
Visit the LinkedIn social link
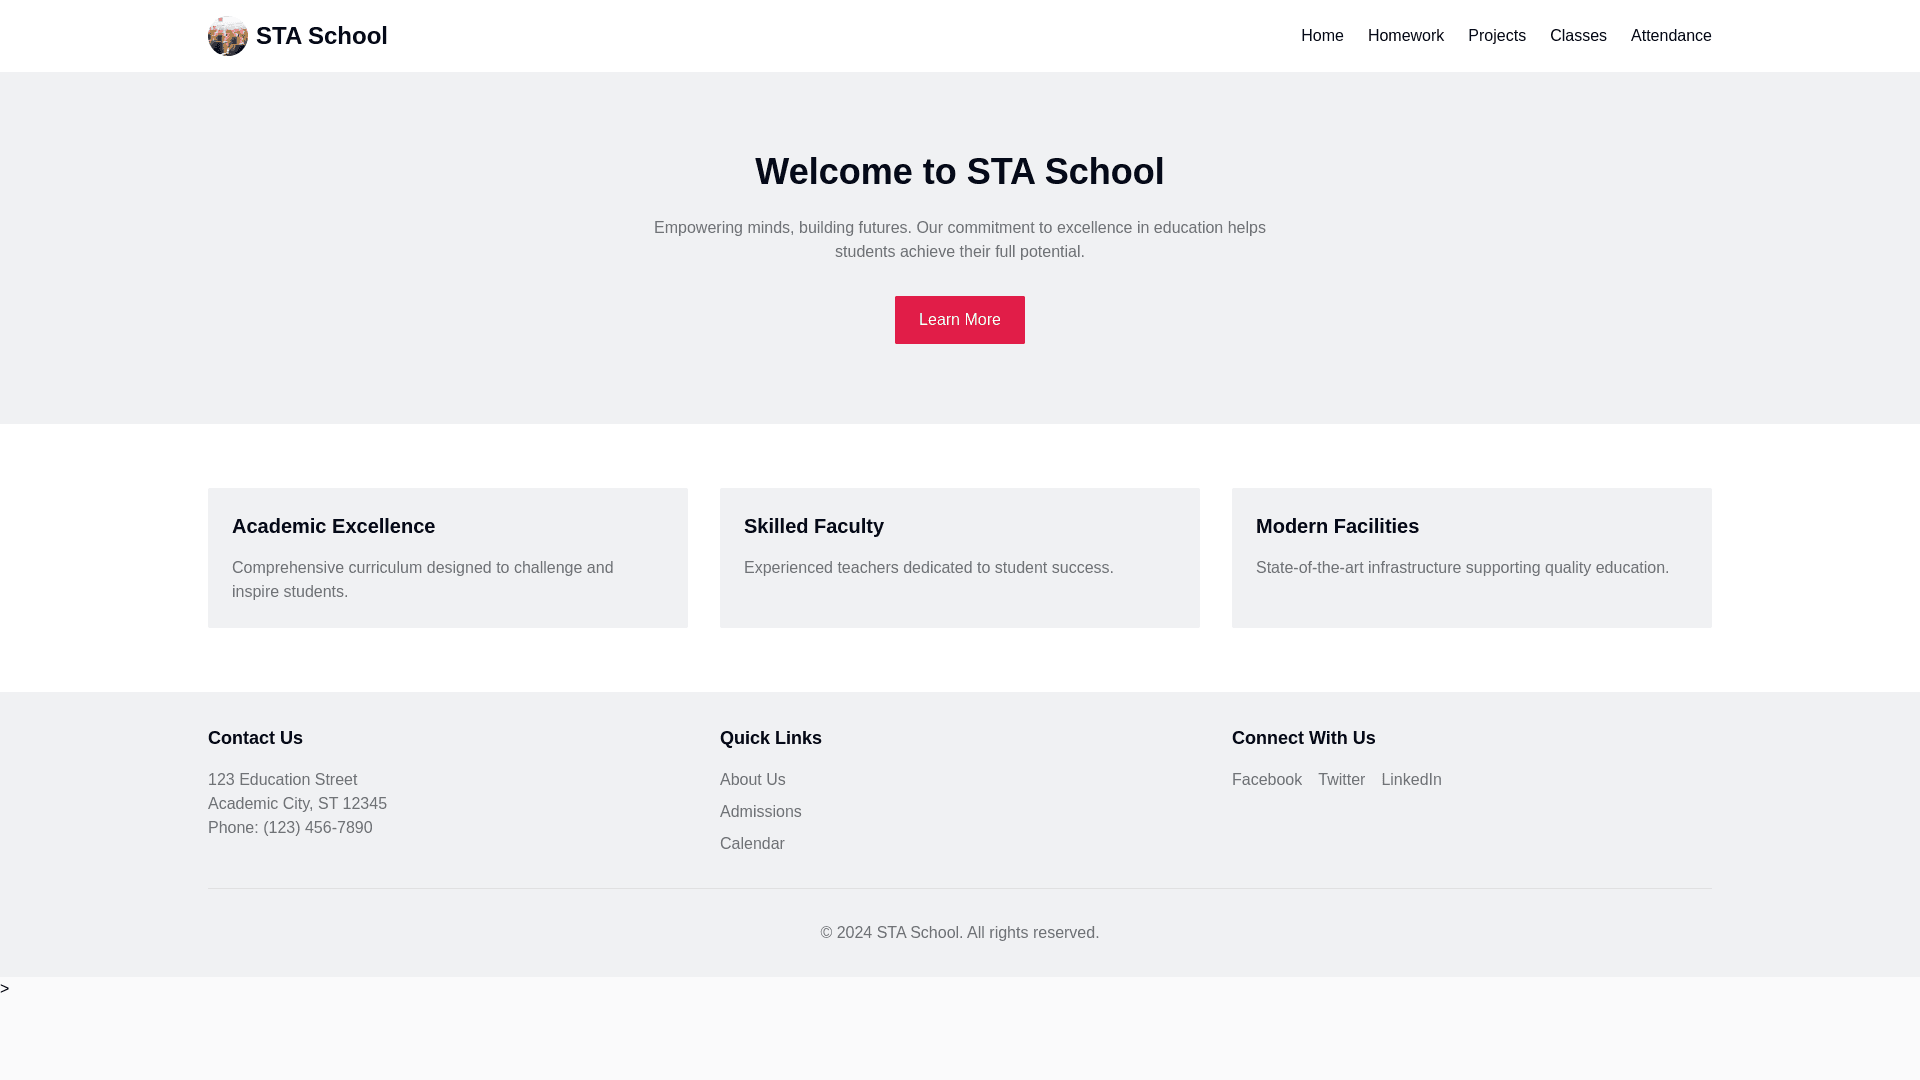coord(1410,779)
